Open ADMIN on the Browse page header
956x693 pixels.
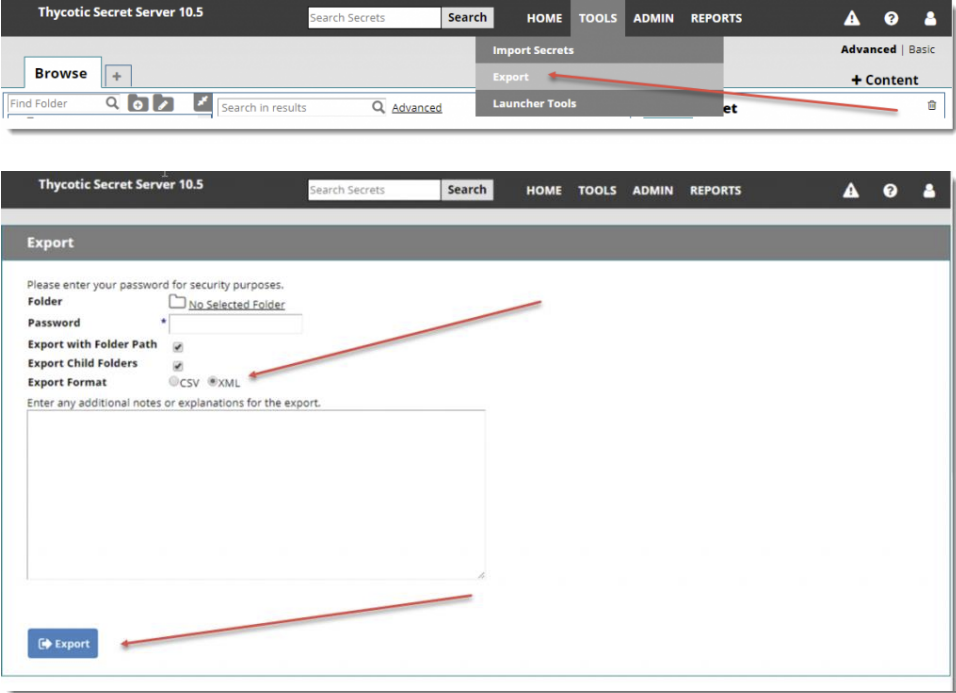(653, 18)
